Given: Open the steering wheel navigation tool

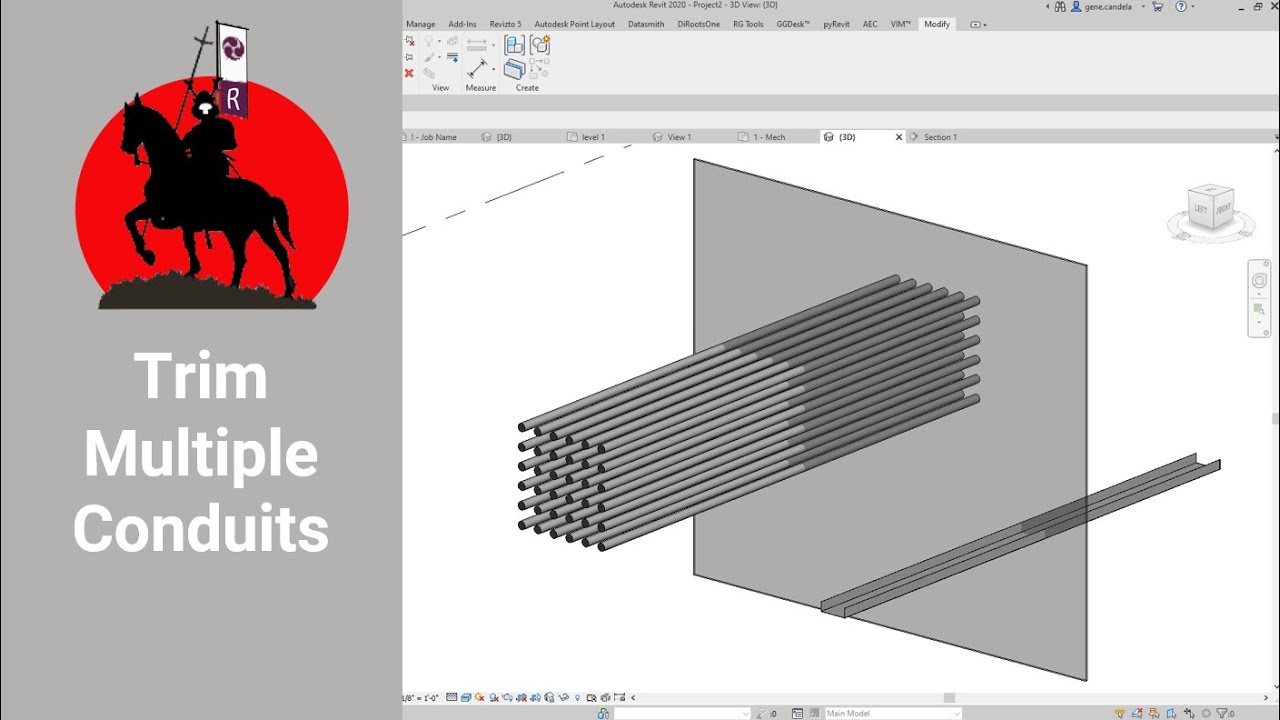Looking at the screenshot, I should point(1259,281).
